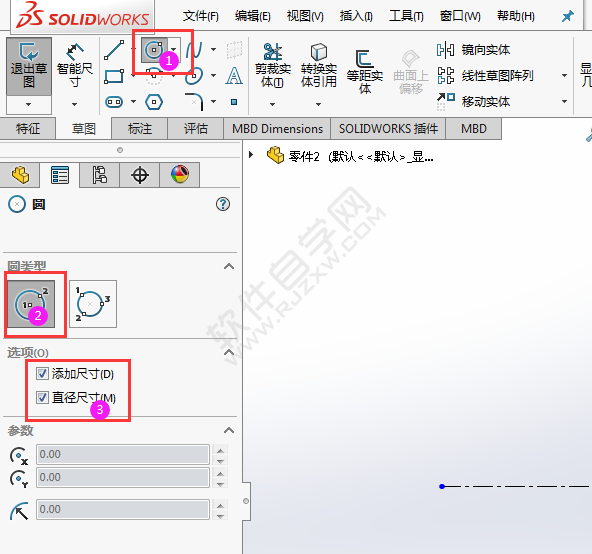Open the dropdown arrow under 智能尺寸
The height and width of the screenshot is (554, 592).
pyautogui.click(x=74, y=105)
